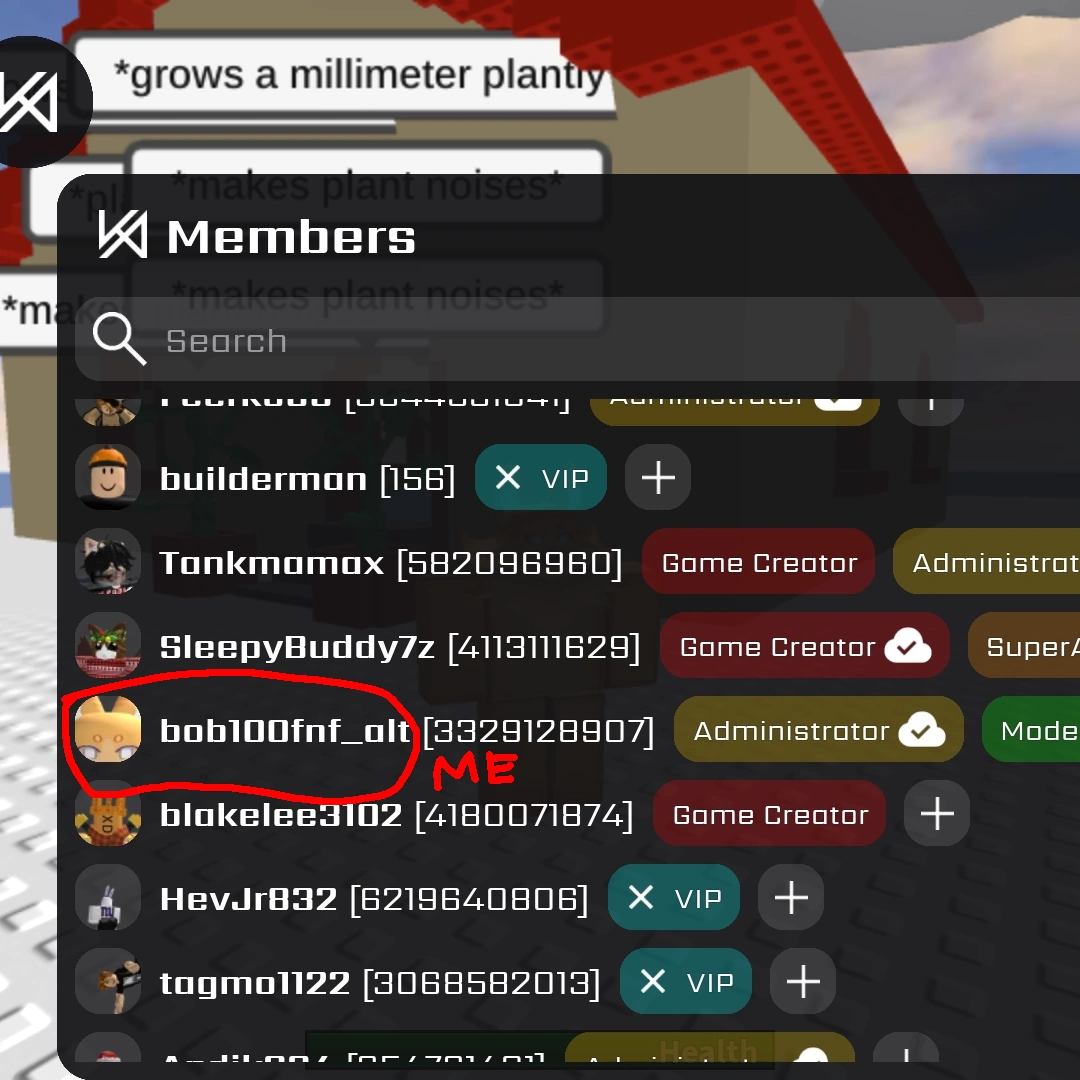Click Tankmamax's Administrator role tag
The height and width of the screenshot is (1080, 1080).
click(986, 563)
